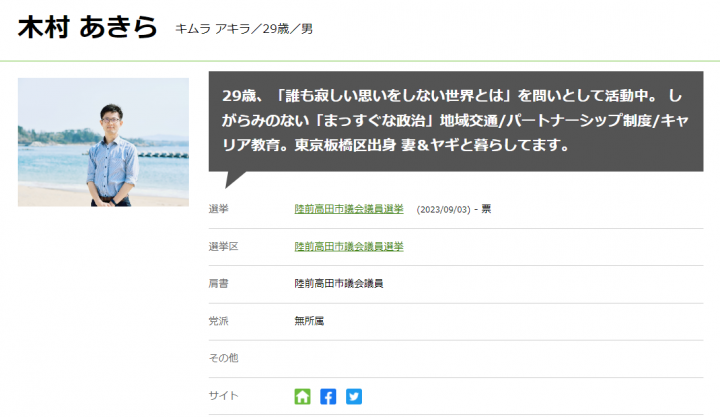Click the その他 row label
Viewport: 720px width, 417px height.
[x=223, y=358]
